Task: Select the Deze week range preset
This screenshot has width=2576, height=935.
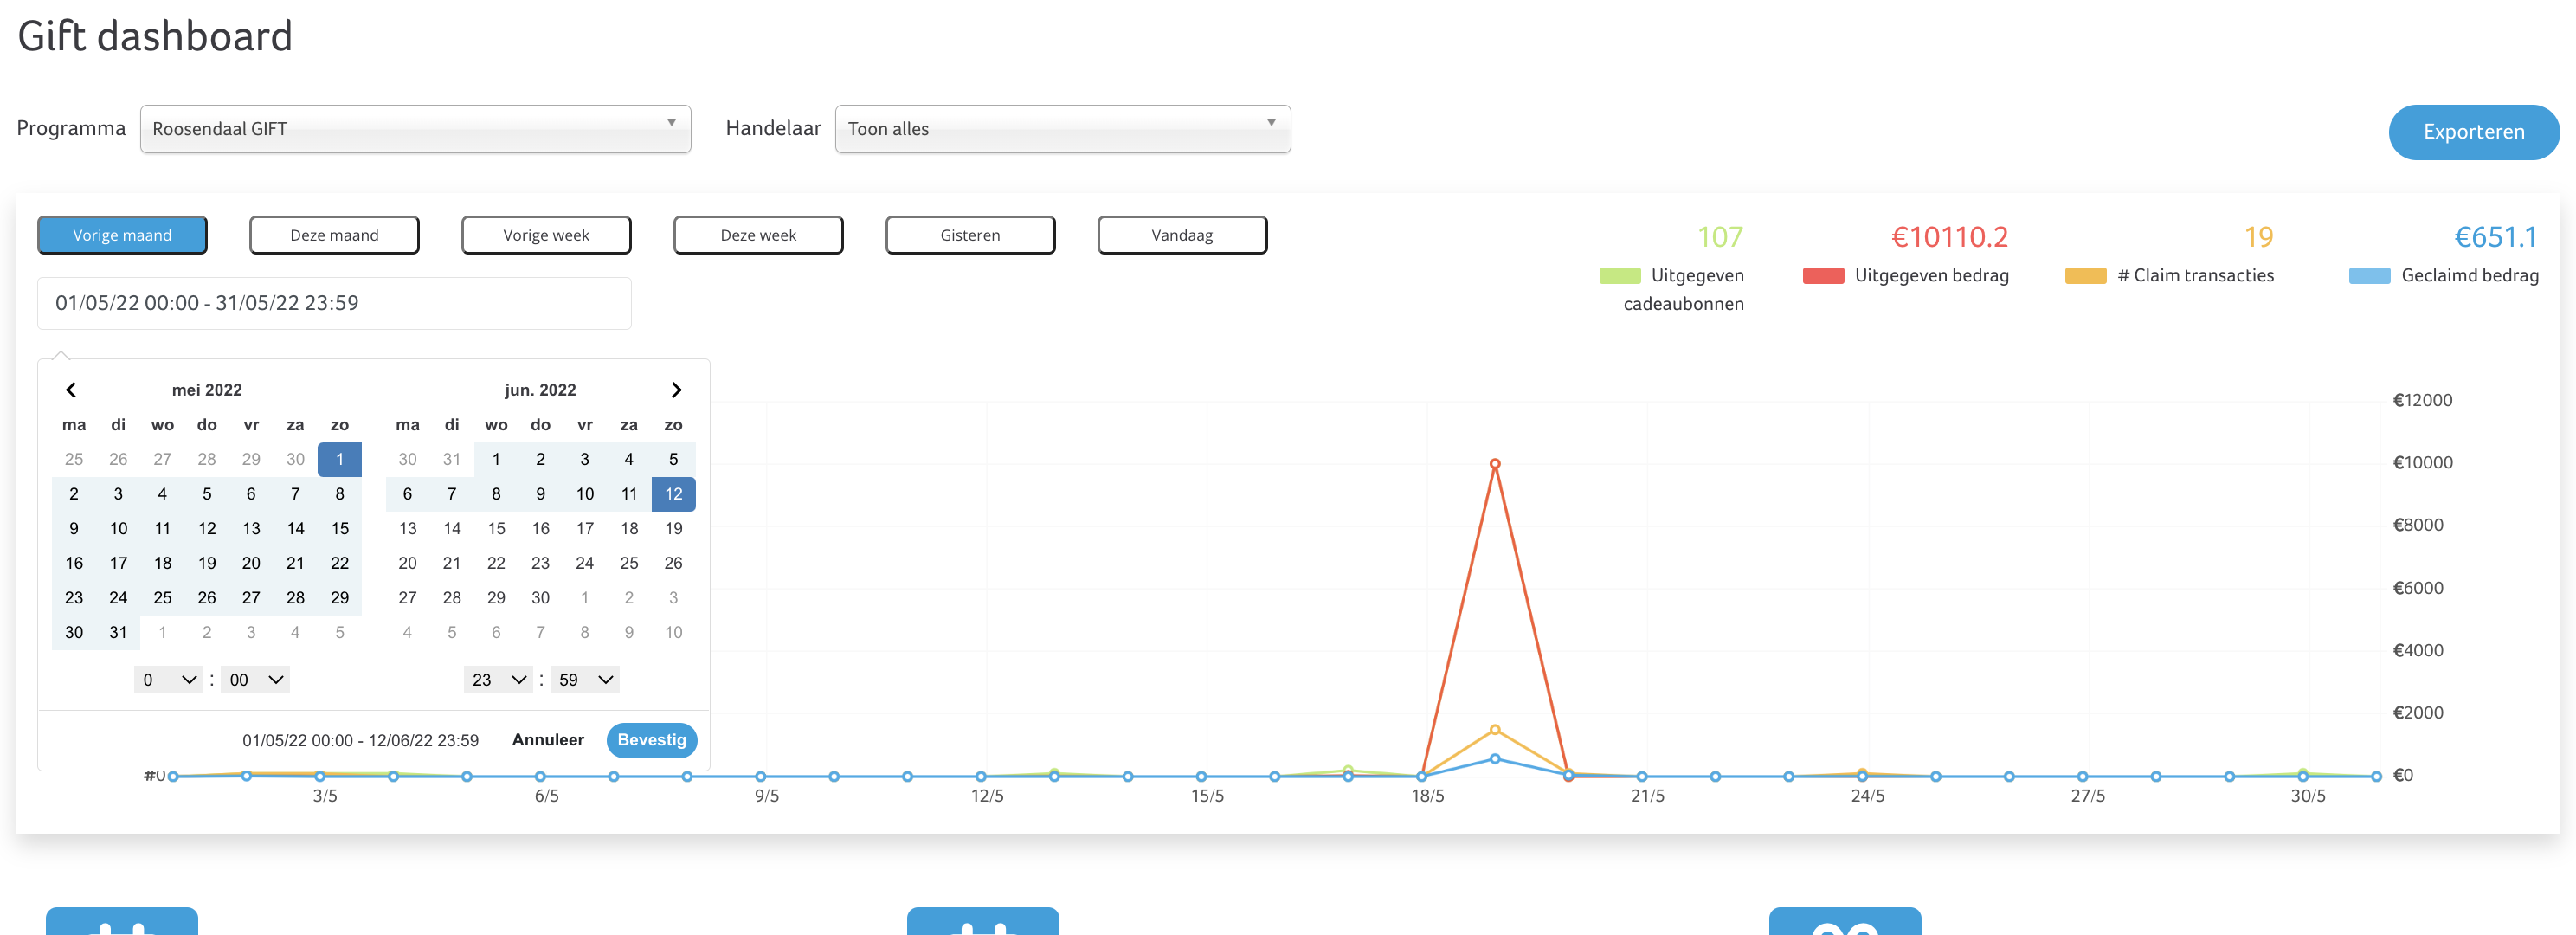Action: [x=758, y=235]
